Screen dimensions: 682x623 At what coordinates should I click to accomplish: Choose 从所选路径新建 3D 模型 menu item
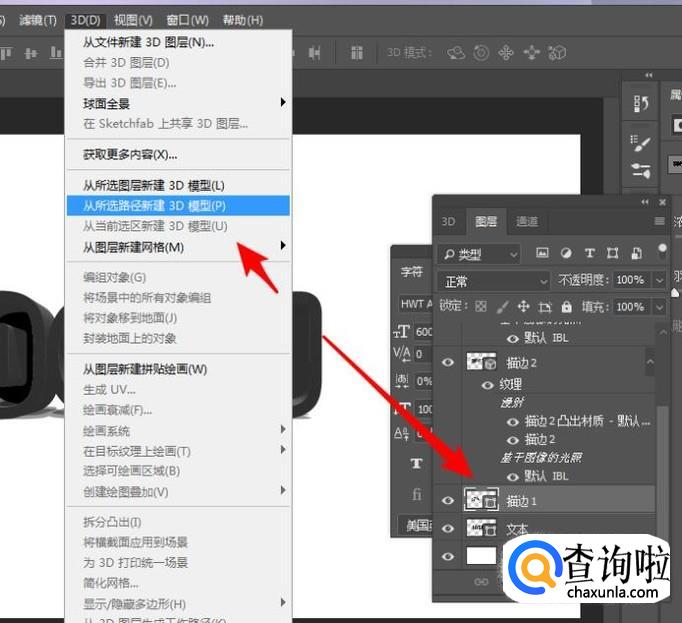pyautogui.click(x=154, y=205)
